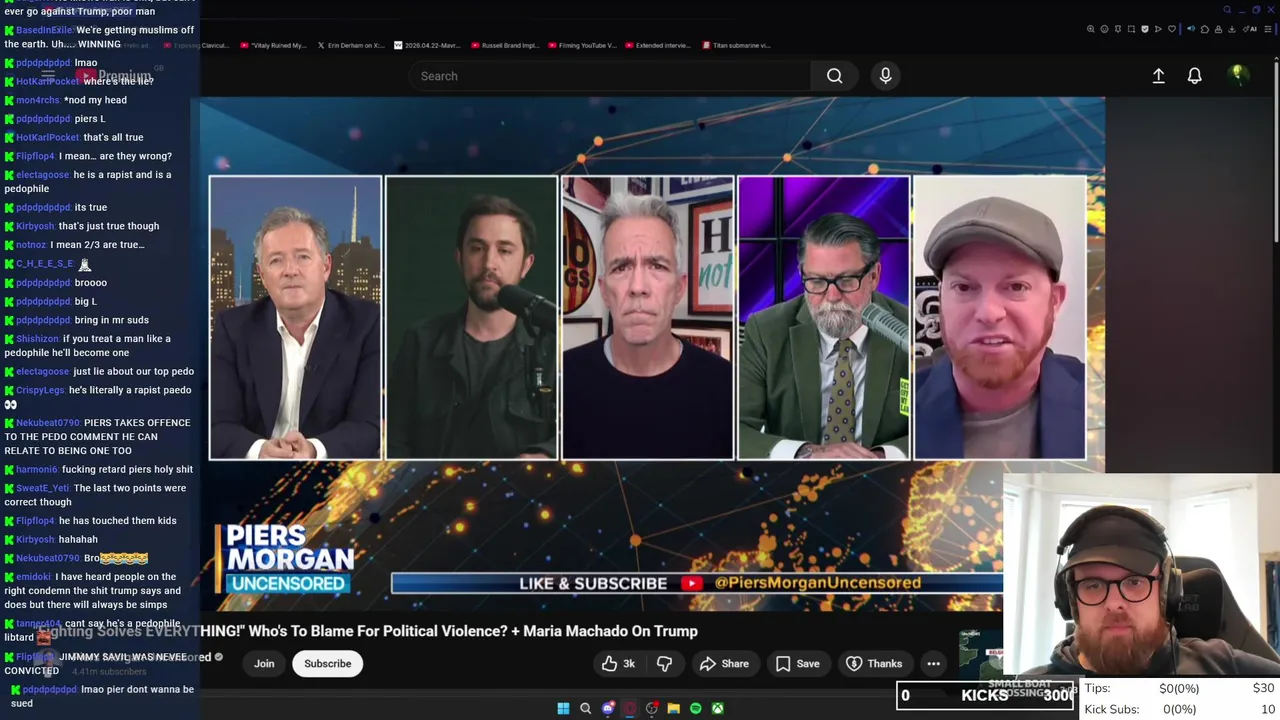Click chat username 'HotKarlPocket' saying that's all true
The height and width of the screenshot is (720, 1280).
tap(47, 137)
